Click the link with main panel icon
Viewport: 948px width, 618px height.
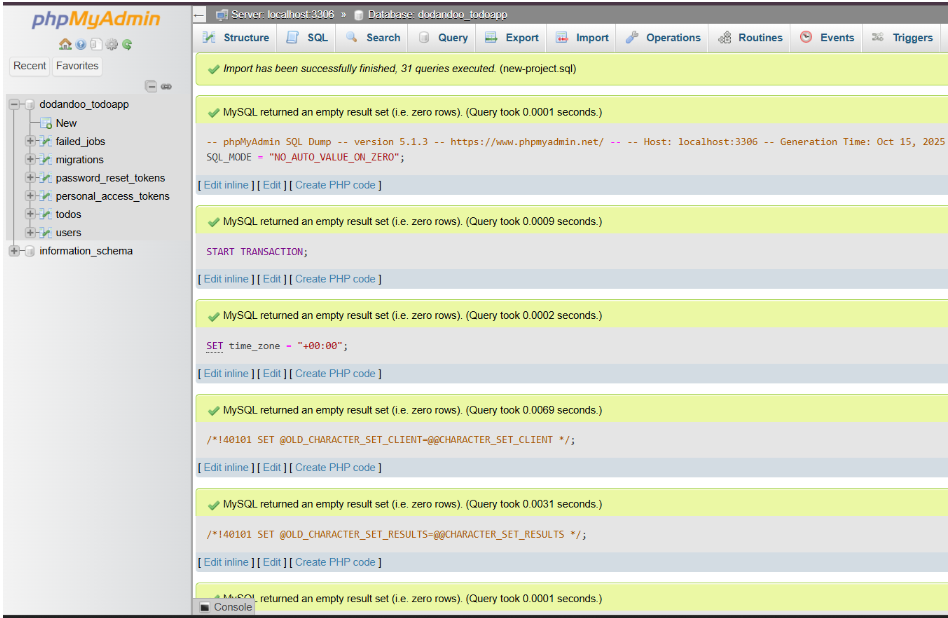tap(166, 87)
